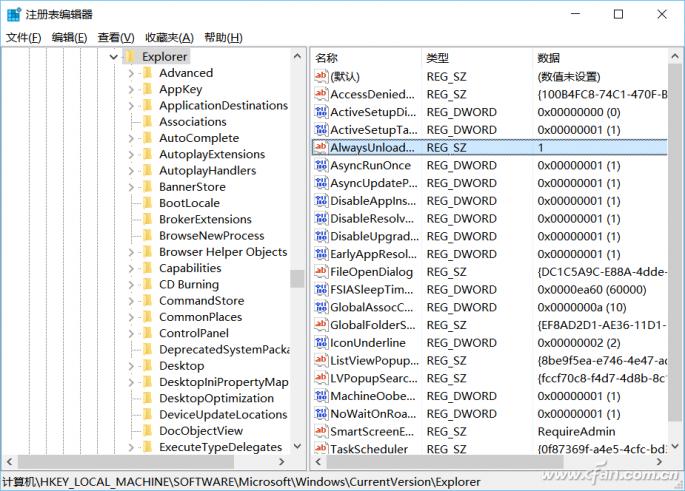Click the DWORD icon of DisableAppIns value
The height and width of the screenshot is (491, 685).
[x=321, y=201]
